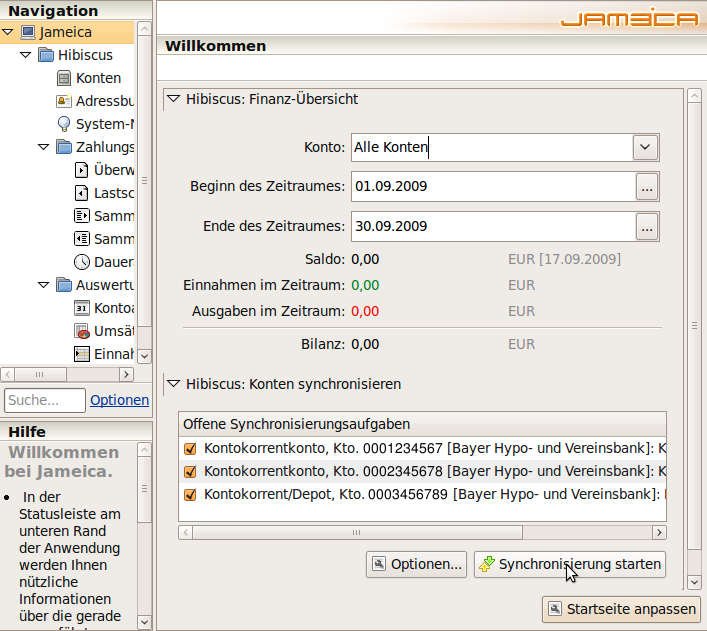The height and width of the screenshot is (631, 707).
Task: Click navigation horizontal scroll right arrow
Action: click(126, 374)
